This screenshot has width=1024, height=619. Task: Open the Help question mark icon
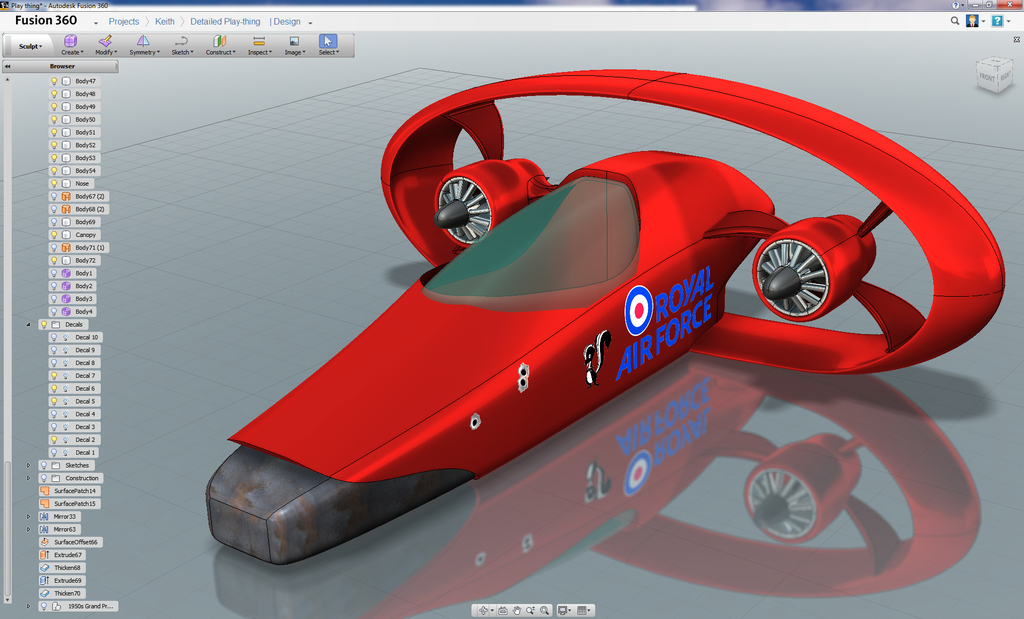(x=997, y=21)
